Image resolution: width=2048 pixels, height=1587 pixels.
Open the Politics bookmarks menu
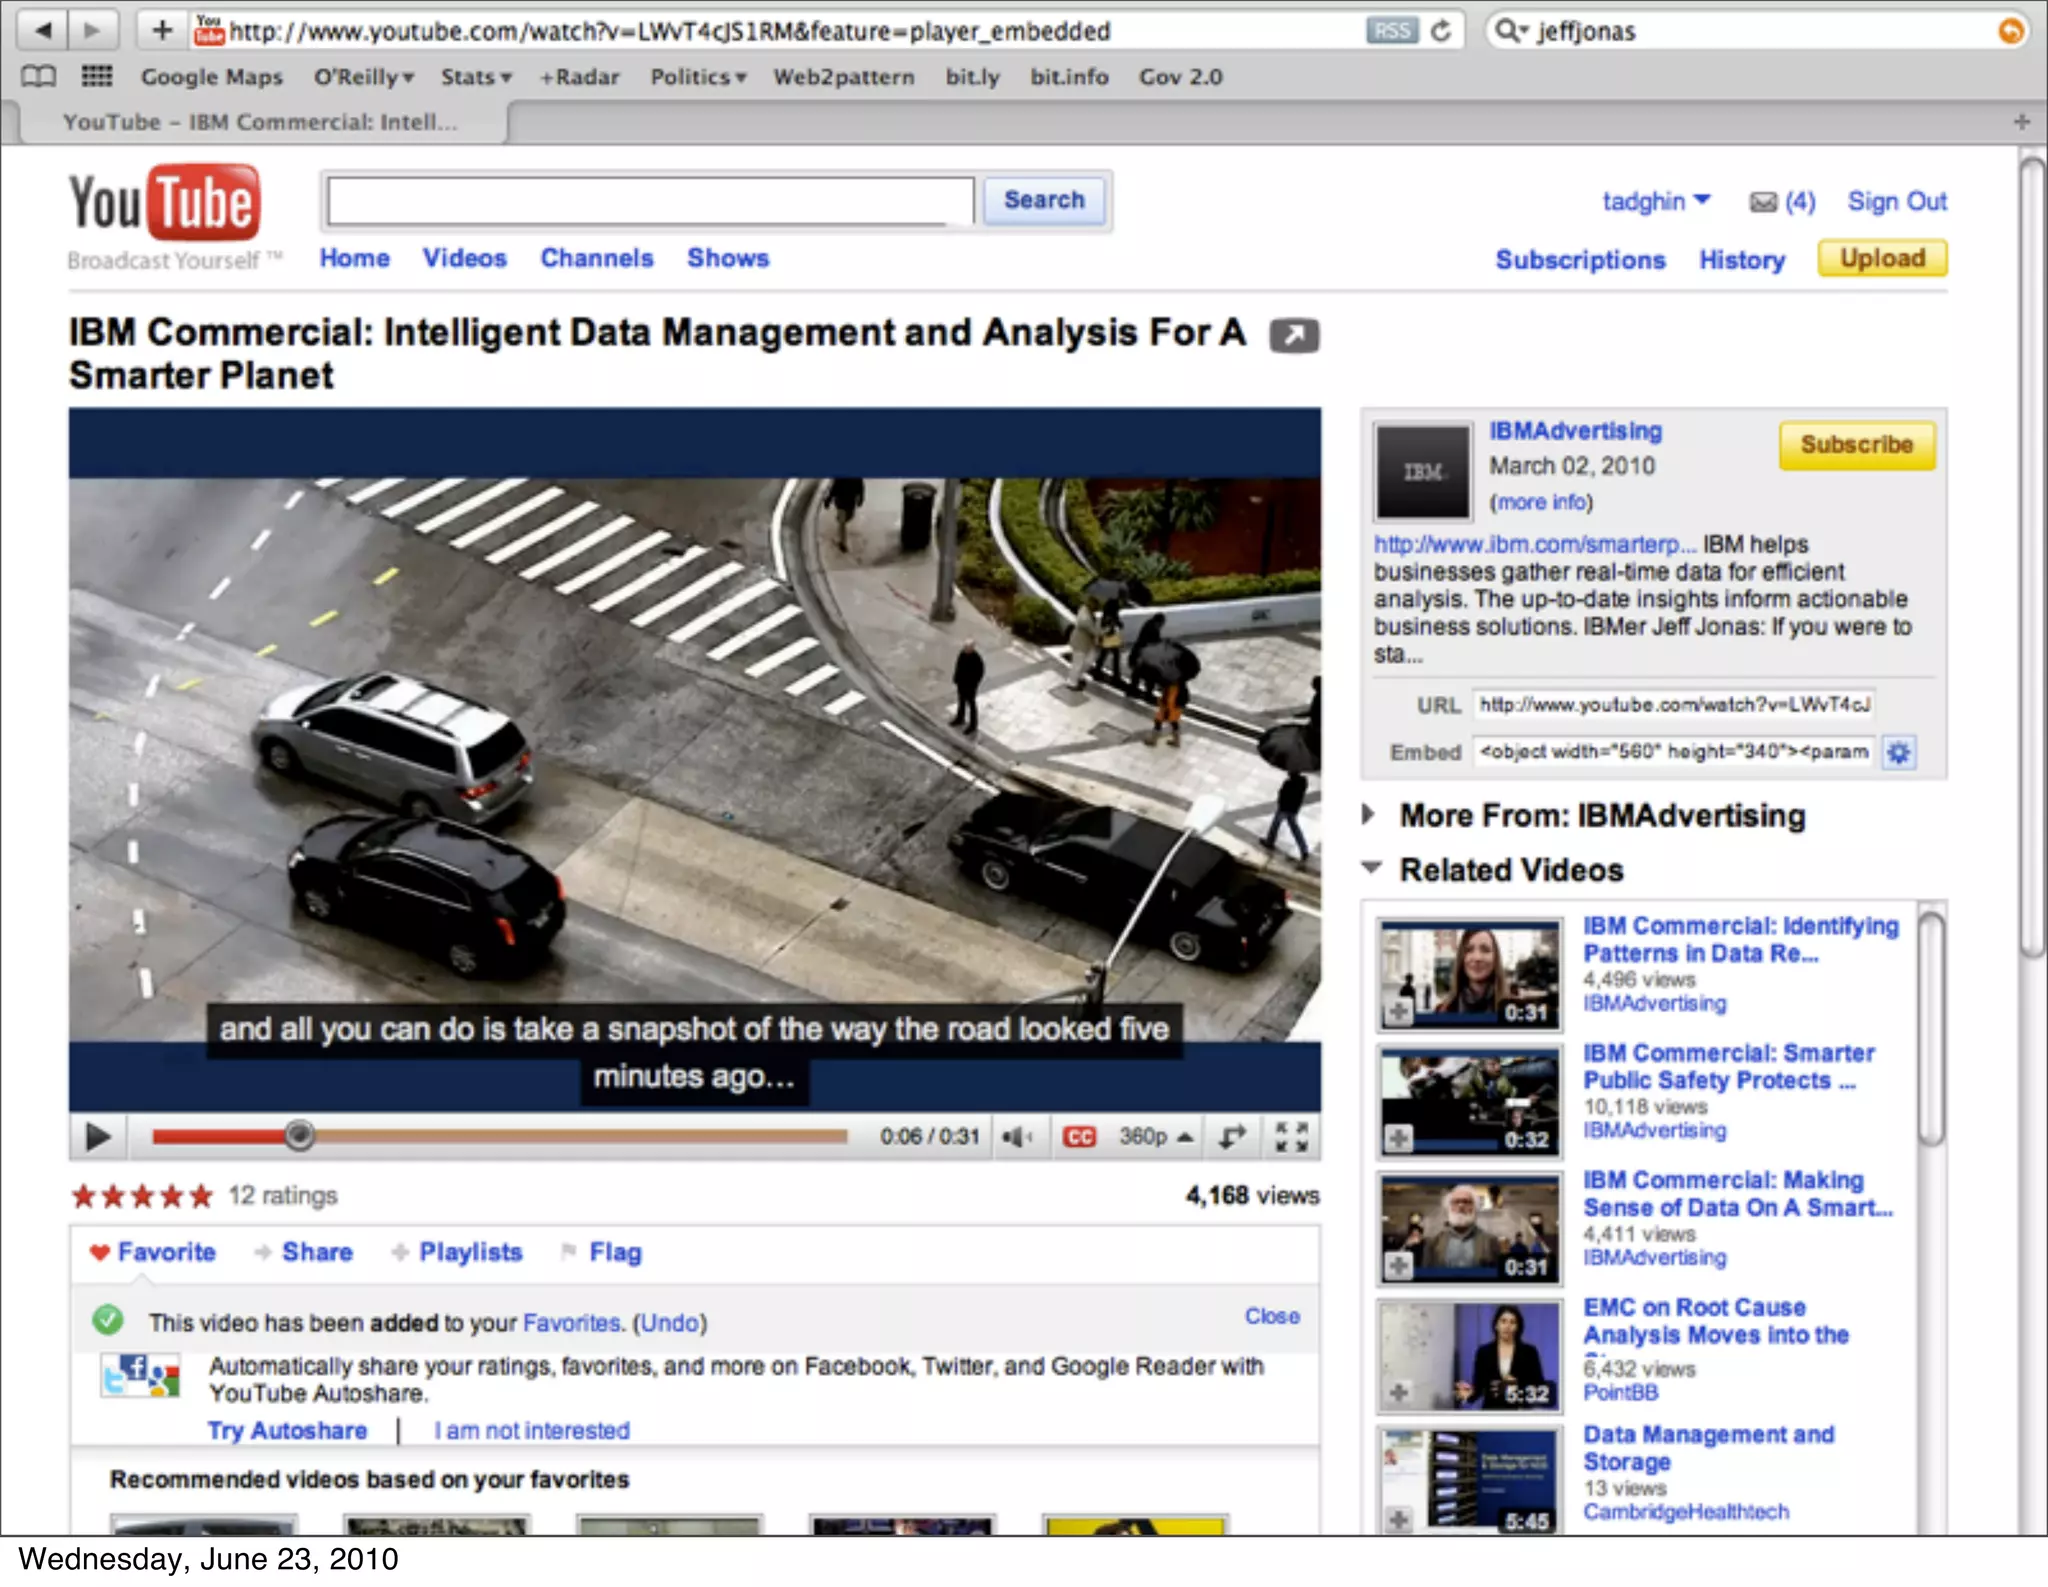pyautogui.click(x=698, y=77)
